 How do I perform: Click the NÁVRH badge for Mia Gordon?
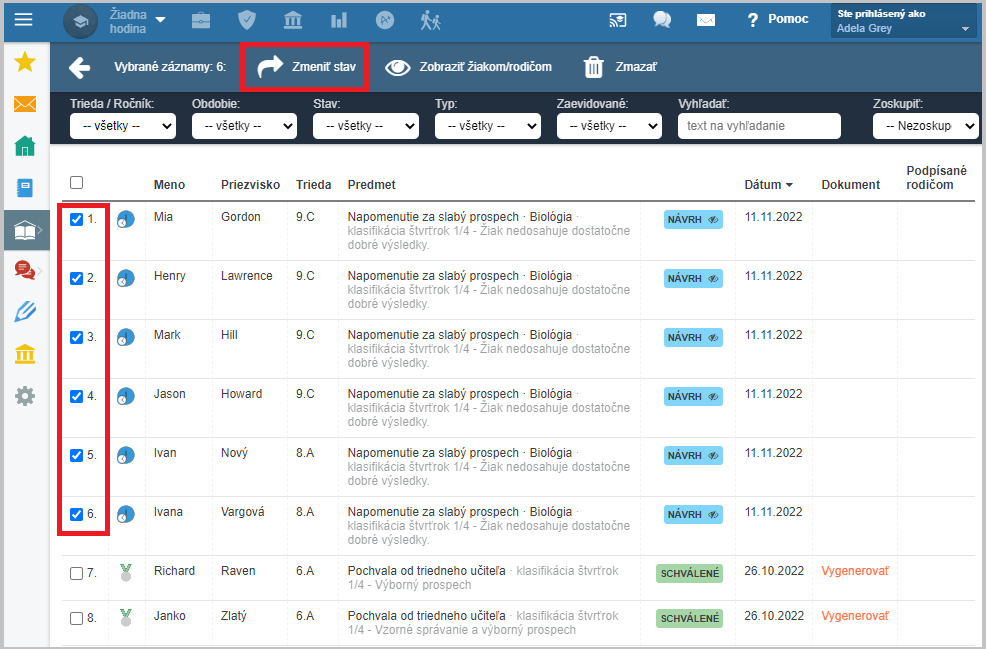tap(693, 219)
